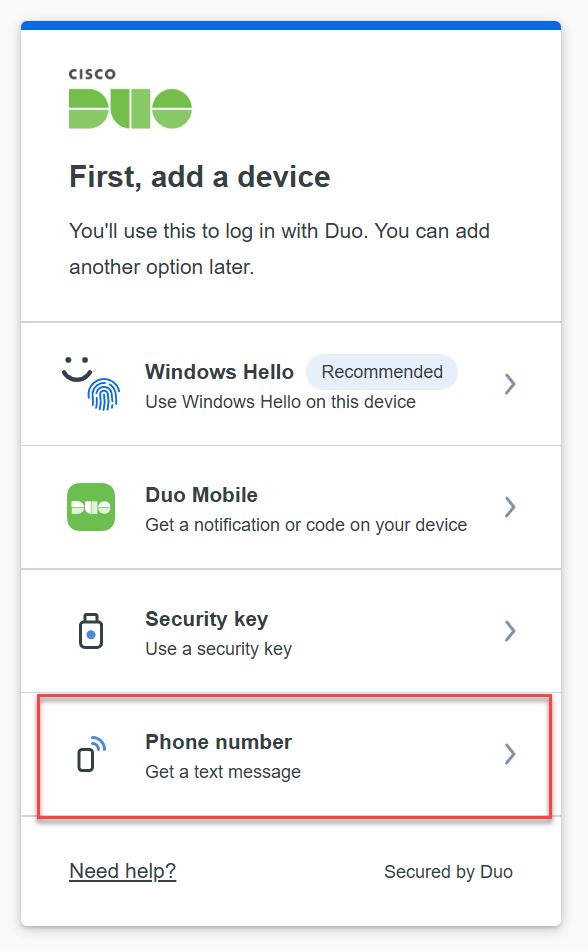Viewport: 588px width, 951px height.
Task: Expand the Security key chevron
Action: point(510,631)
